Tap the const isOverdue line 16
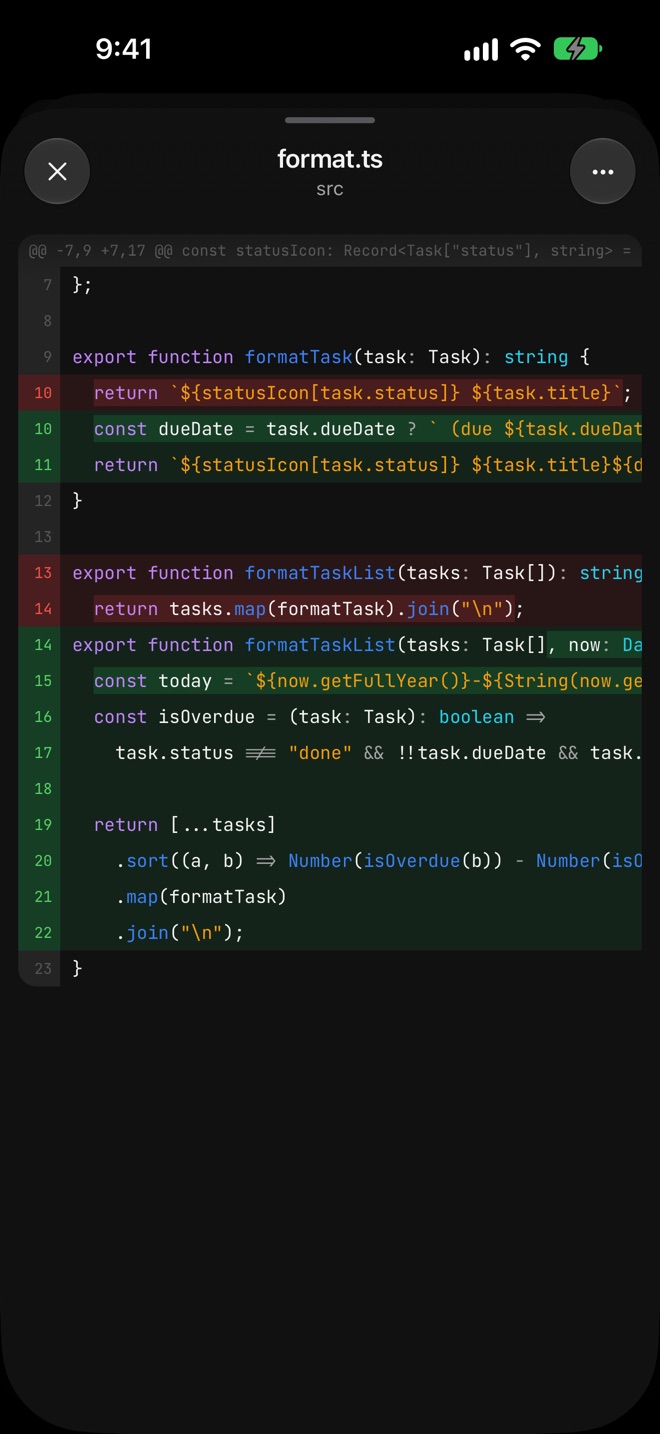Viewport: 660px width, 1434px height. click(330, 717)
